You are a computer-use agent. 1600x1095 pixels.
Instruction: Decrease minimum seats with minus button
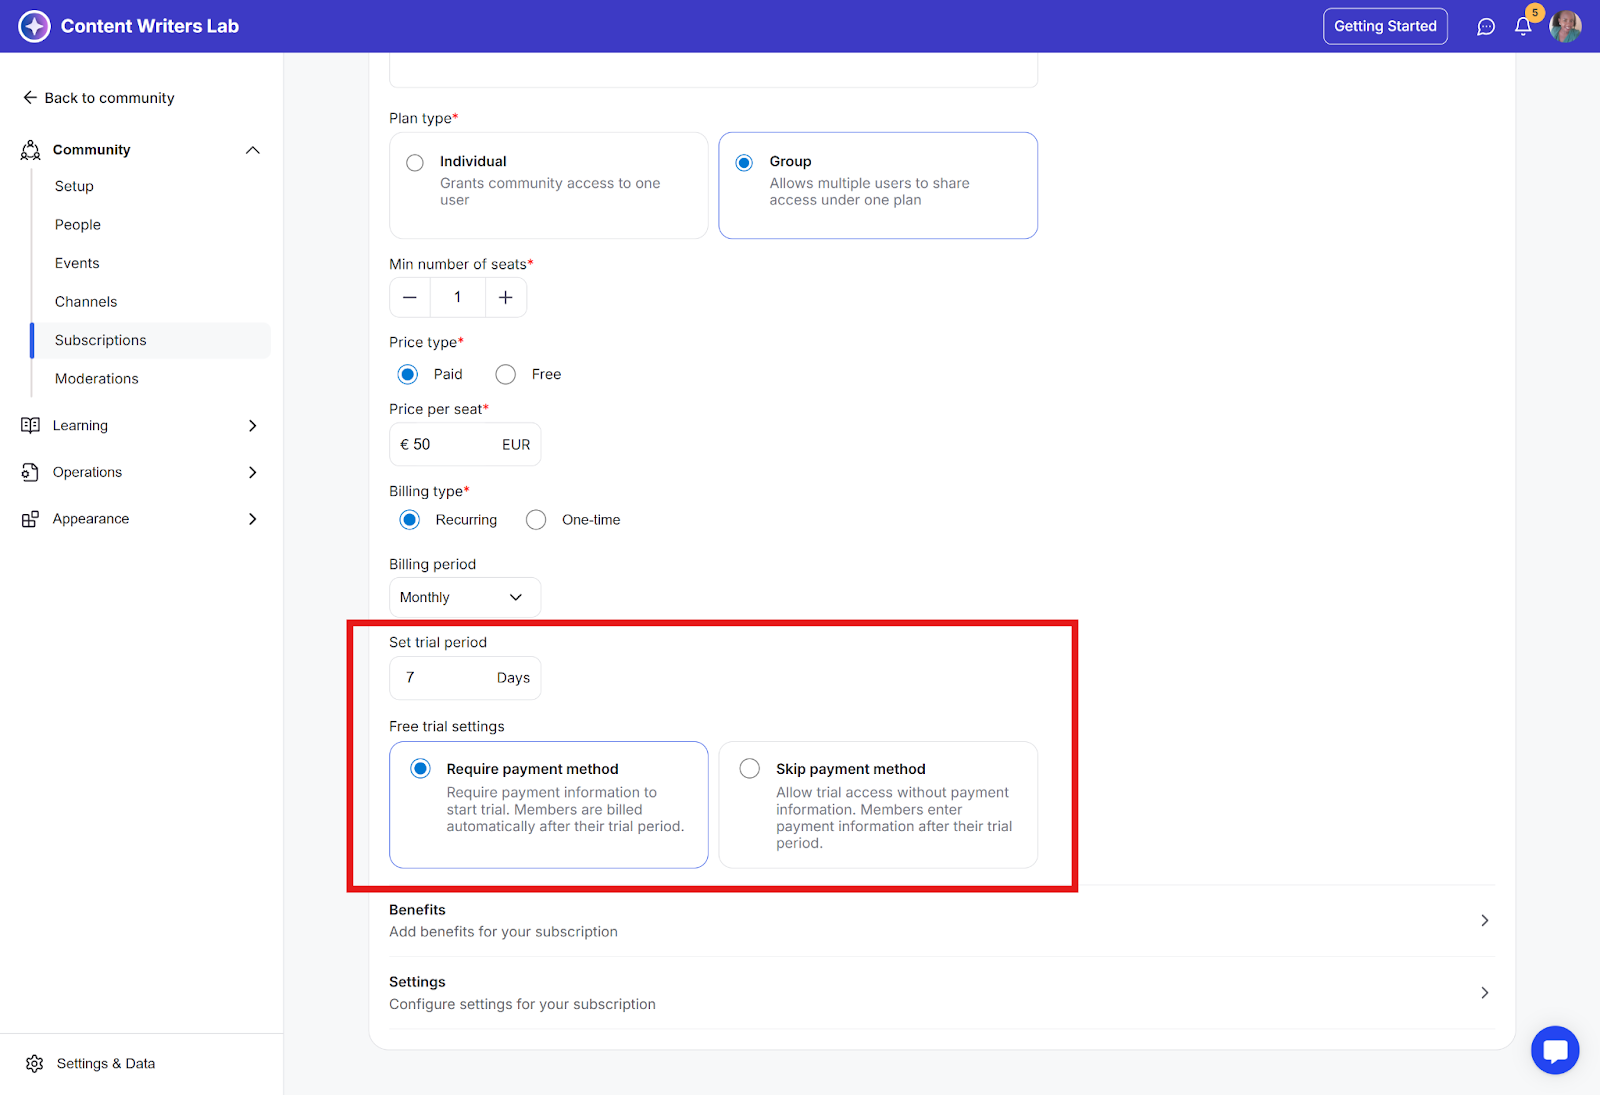click(410, 297)
